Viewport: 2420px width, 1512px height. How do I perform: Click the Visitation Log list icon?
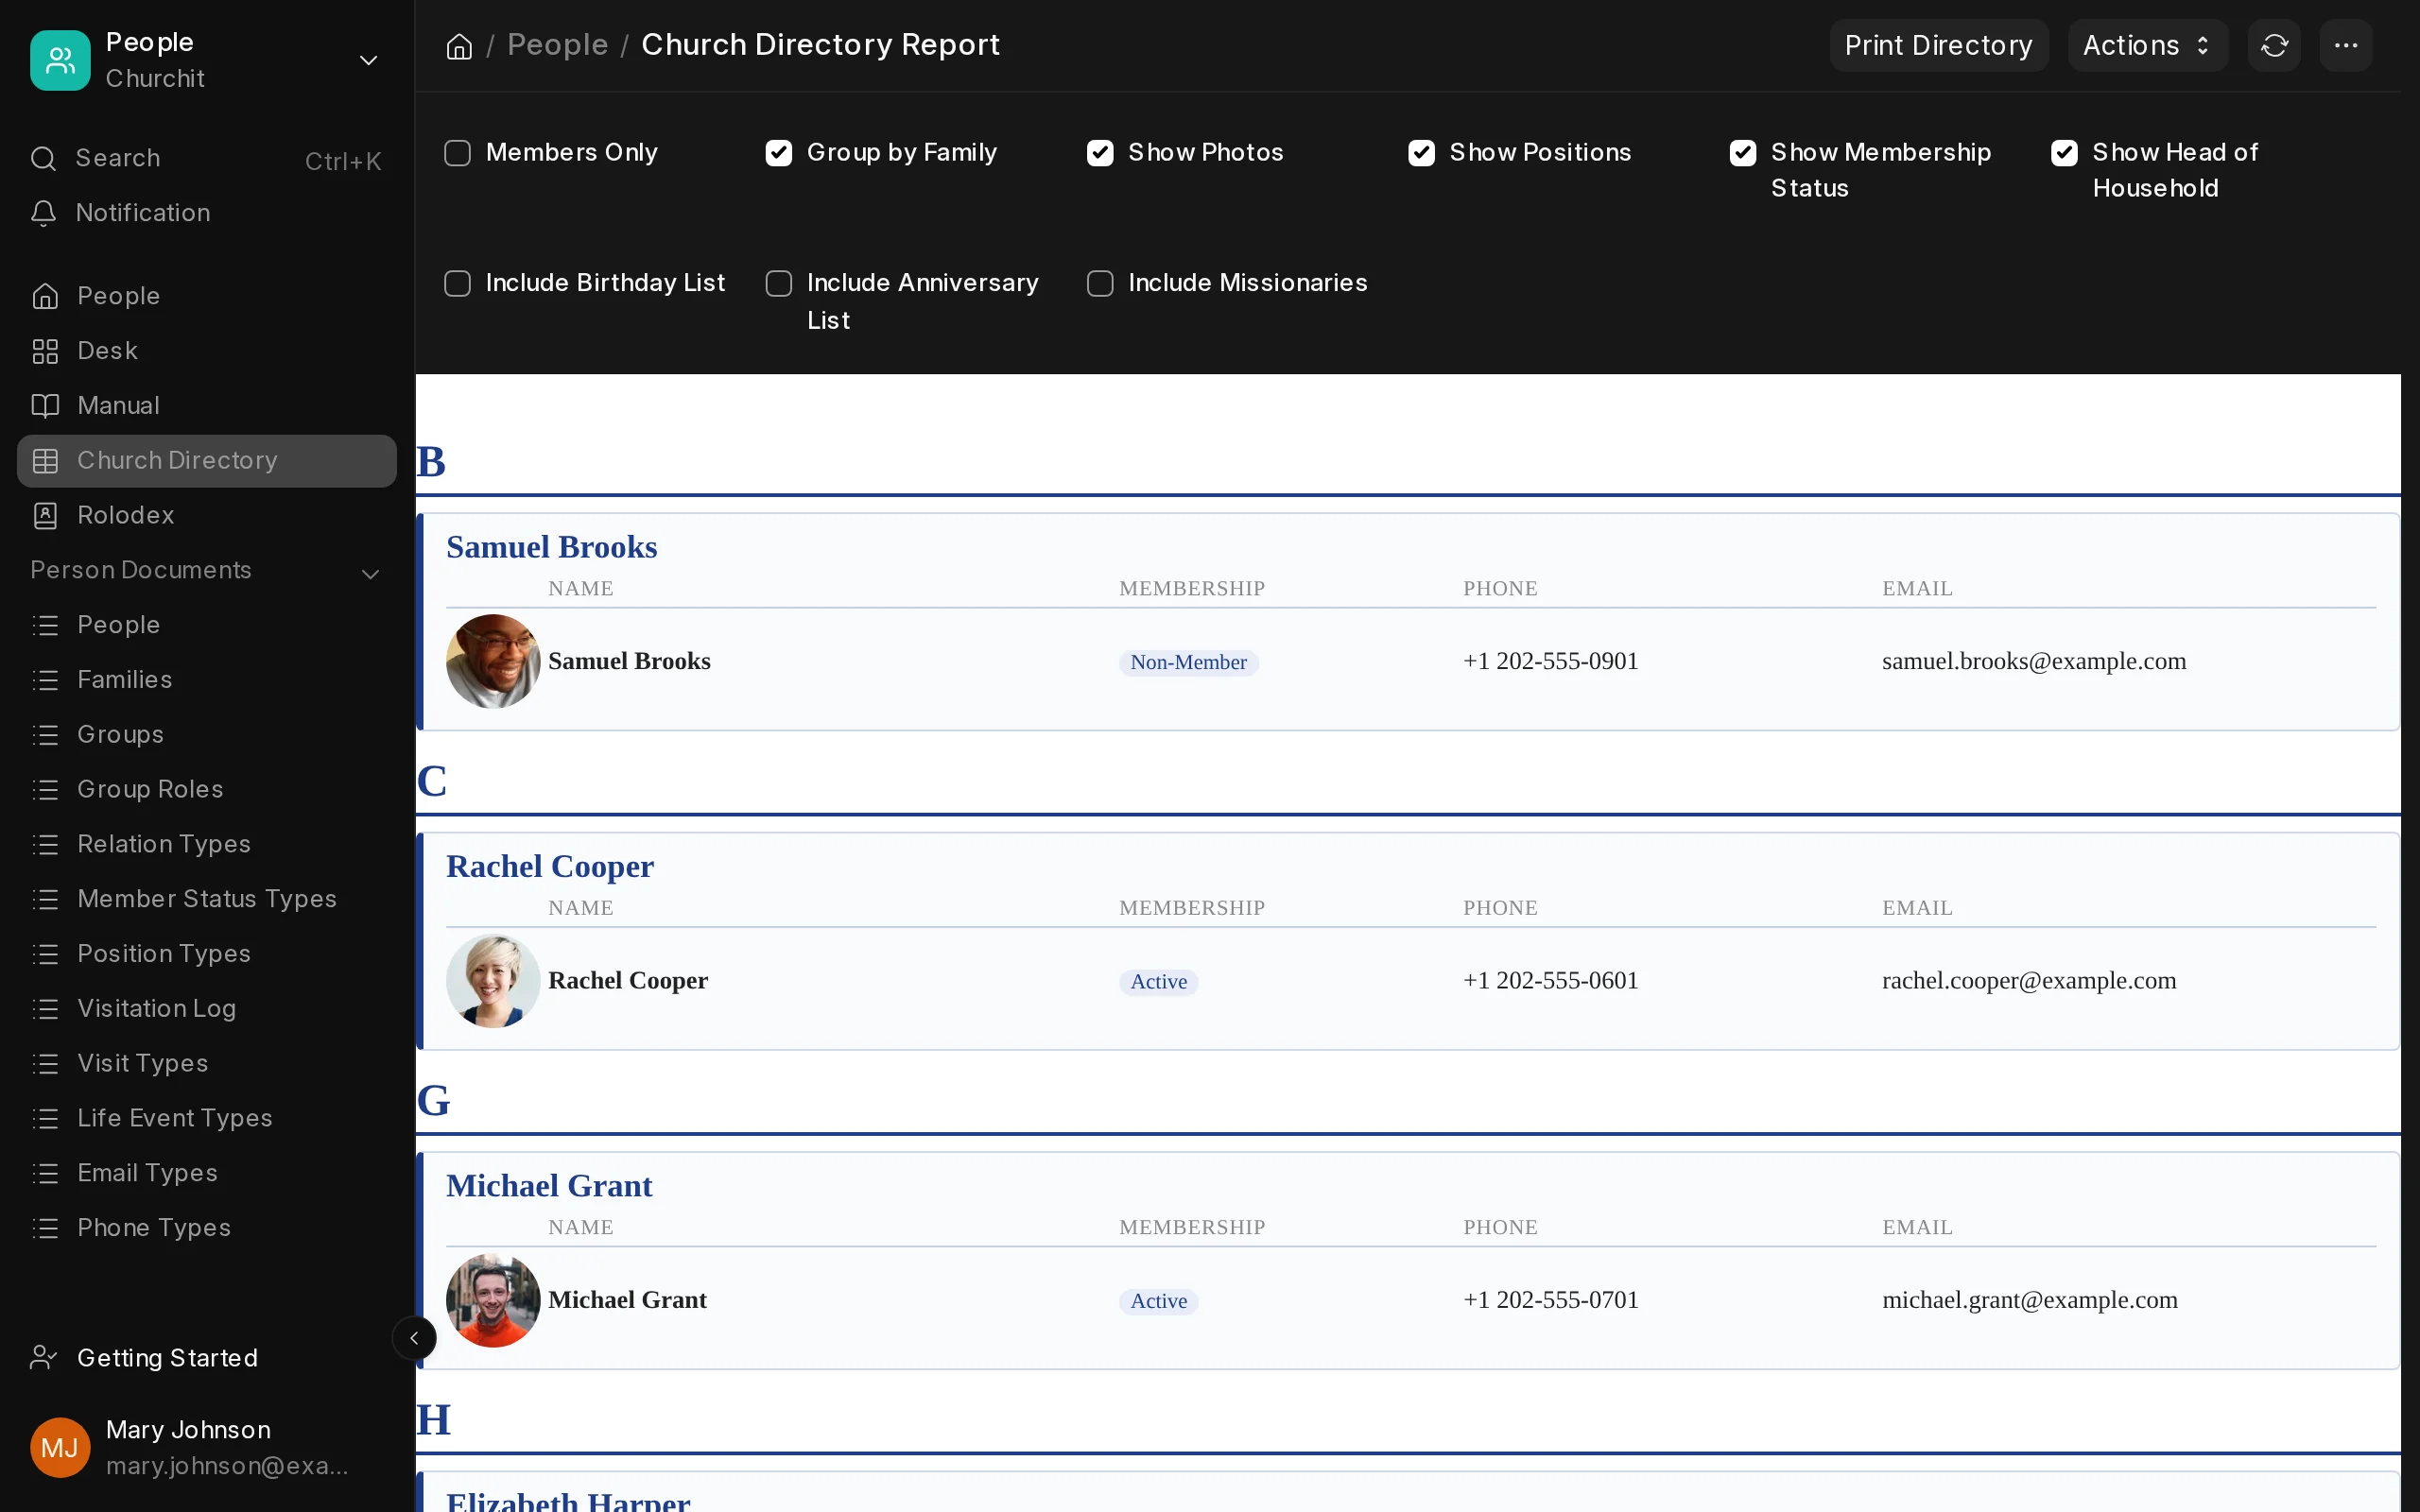(45, 1009)
